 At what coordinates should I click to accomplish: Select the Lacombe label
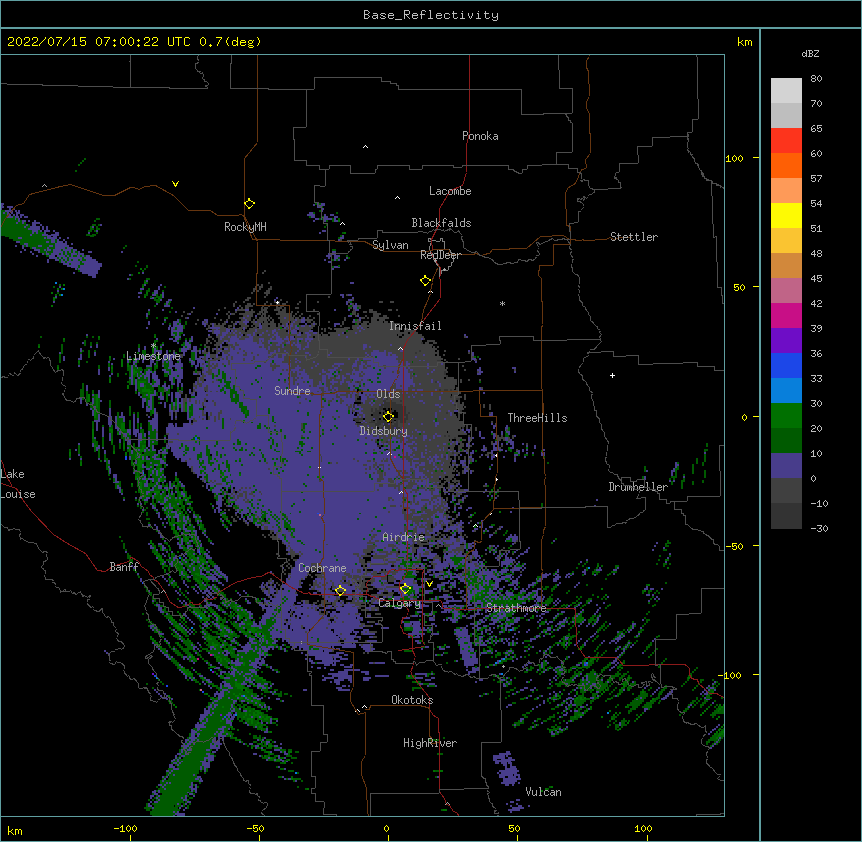pyautogui.click(x=450, y=191)
